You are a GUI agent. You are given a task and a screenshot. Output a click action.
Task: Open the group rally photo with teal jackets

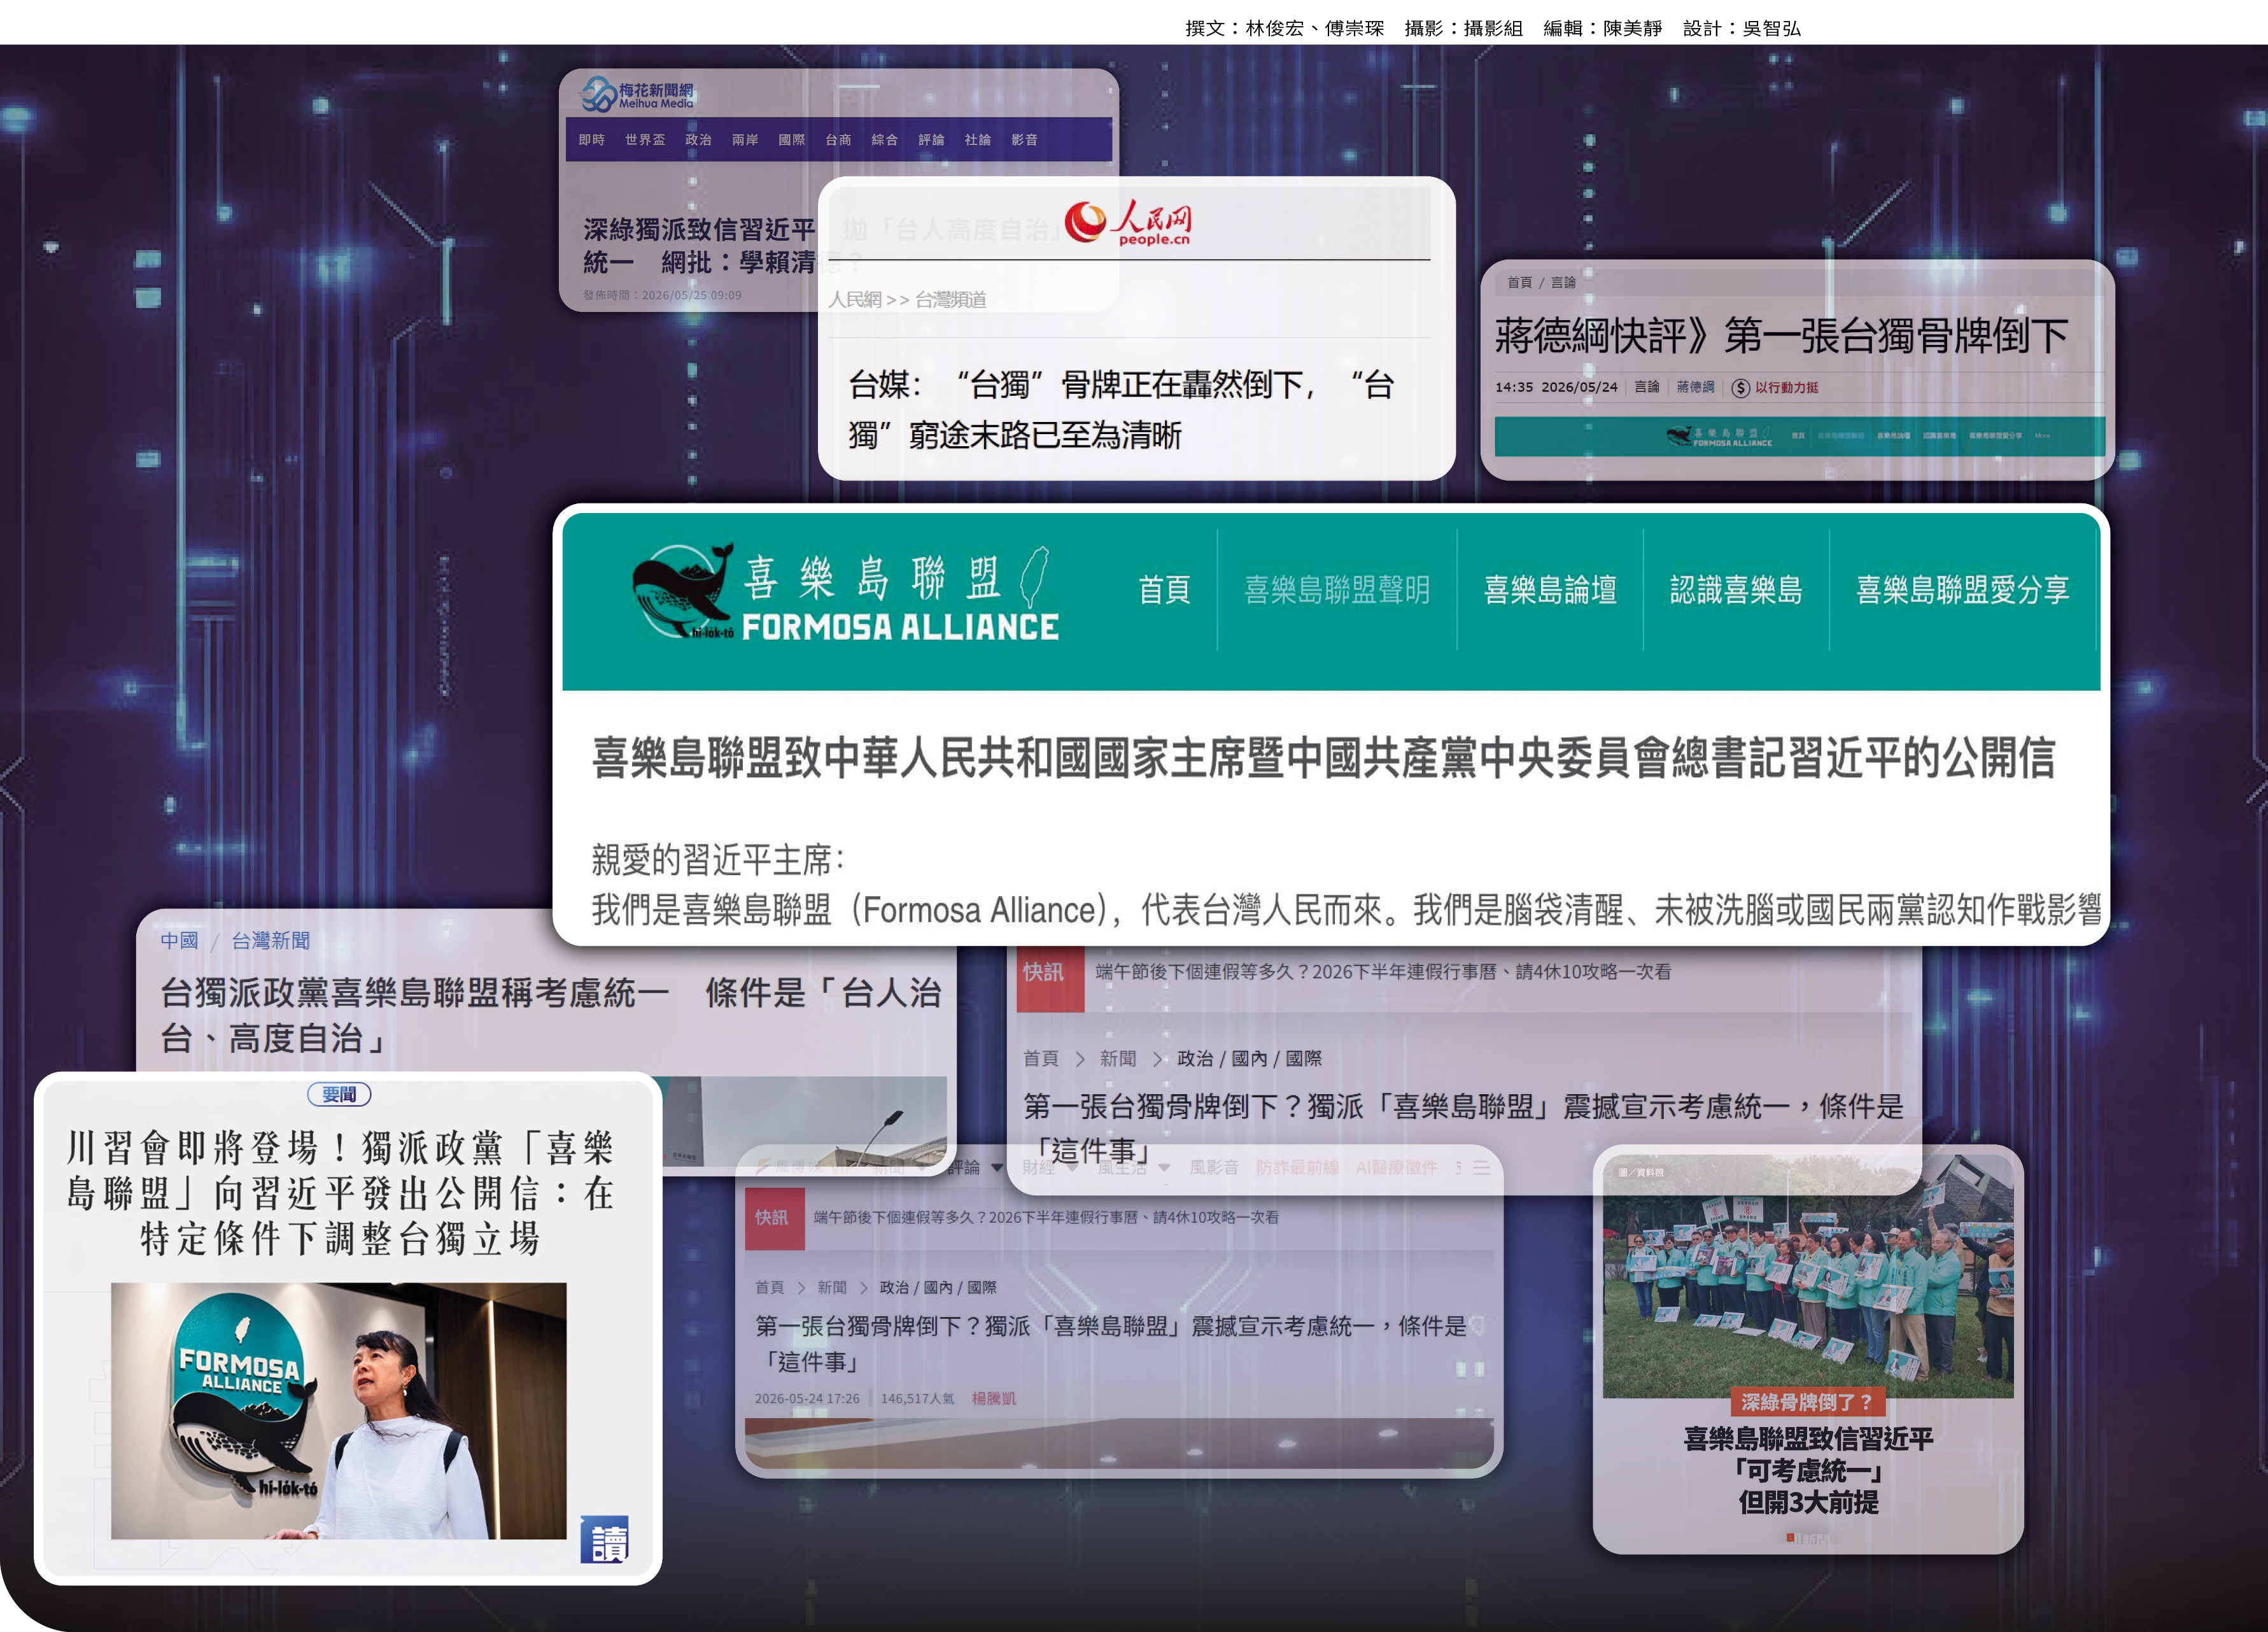click(1808, 1277)
